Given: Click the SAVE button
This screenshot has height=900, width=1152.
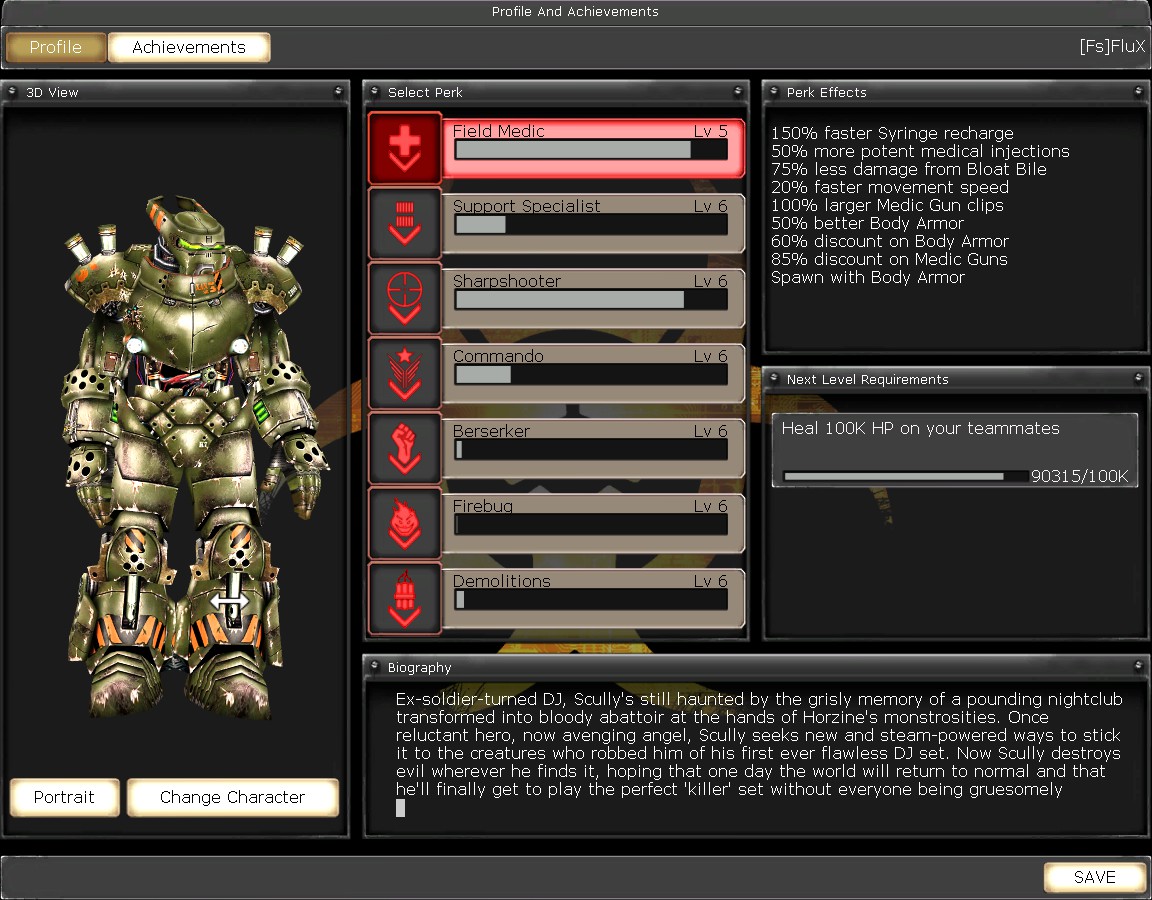Looking at the screenshot, I should pyautogui.click(x=1094, y=877).
